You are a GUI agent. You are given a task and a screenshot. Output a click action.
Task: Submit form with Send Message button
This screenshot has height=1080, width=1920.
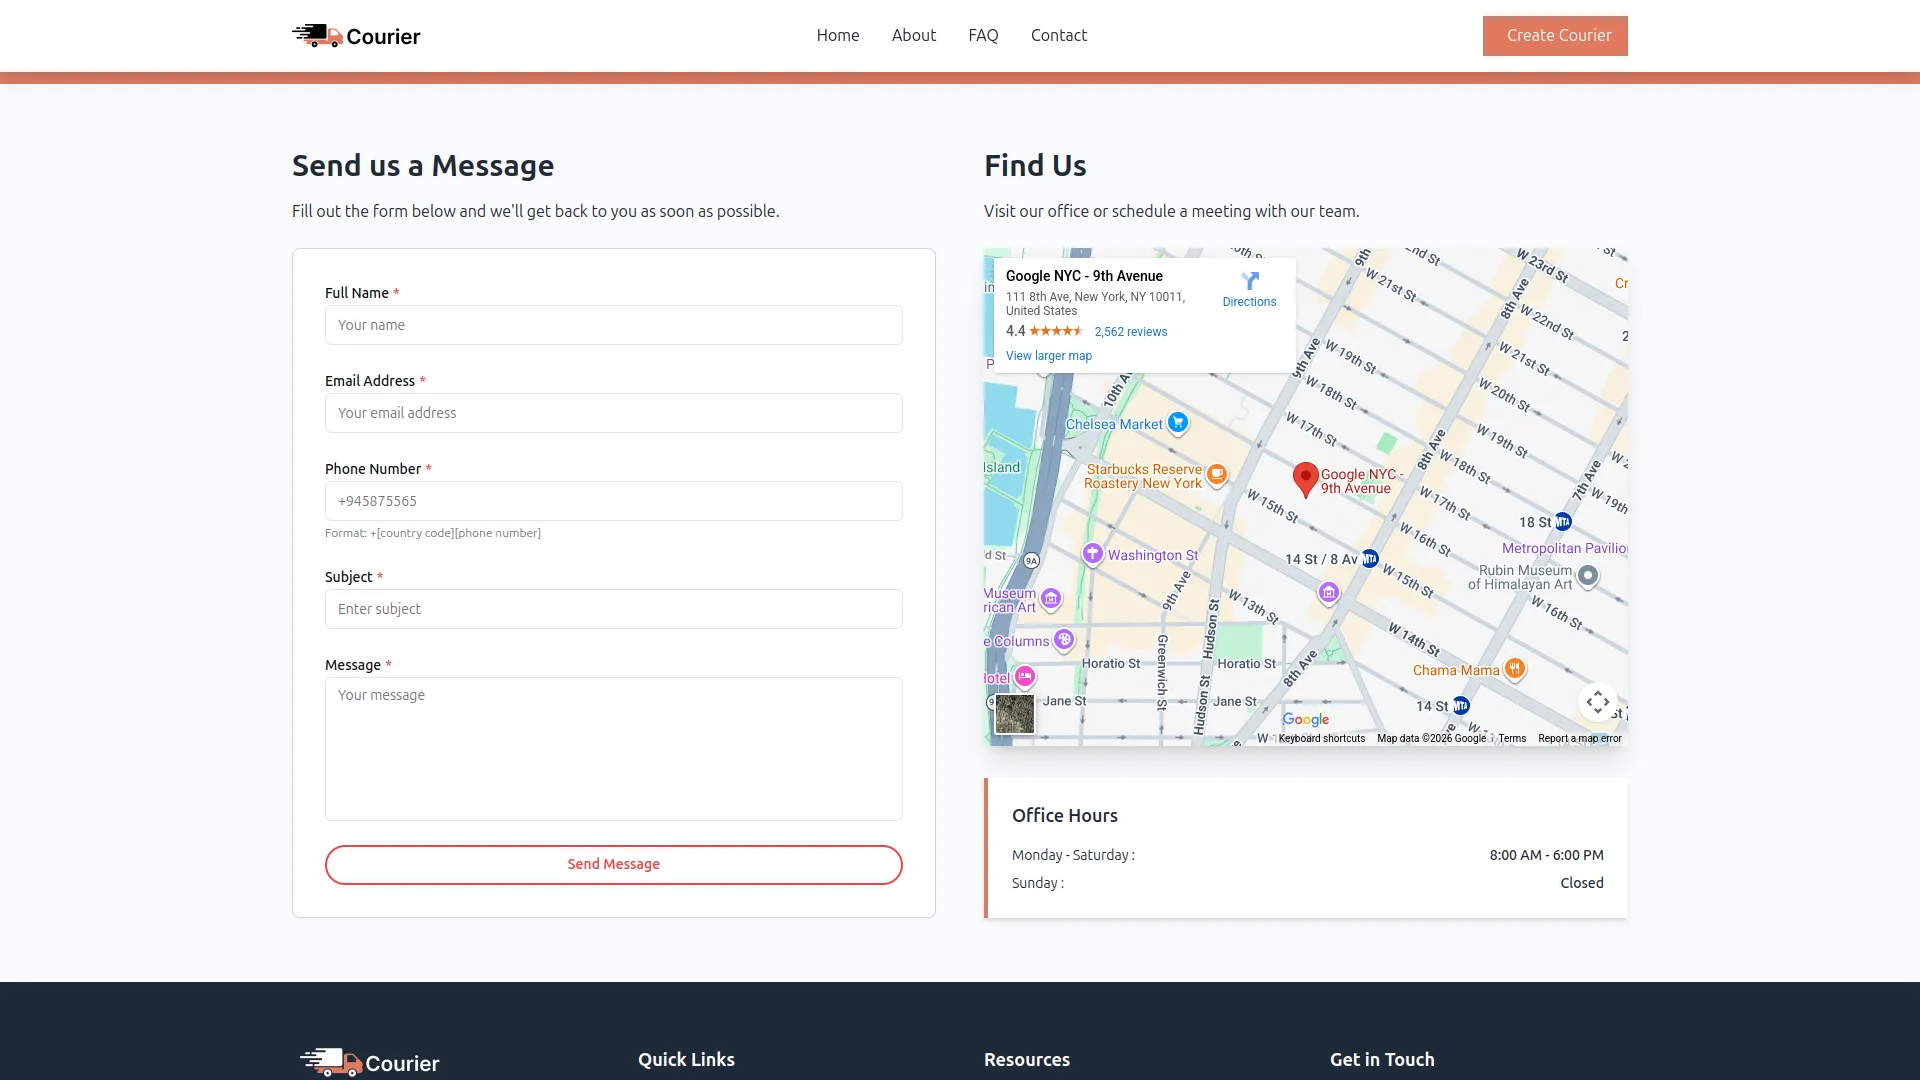tap(613, 864)
